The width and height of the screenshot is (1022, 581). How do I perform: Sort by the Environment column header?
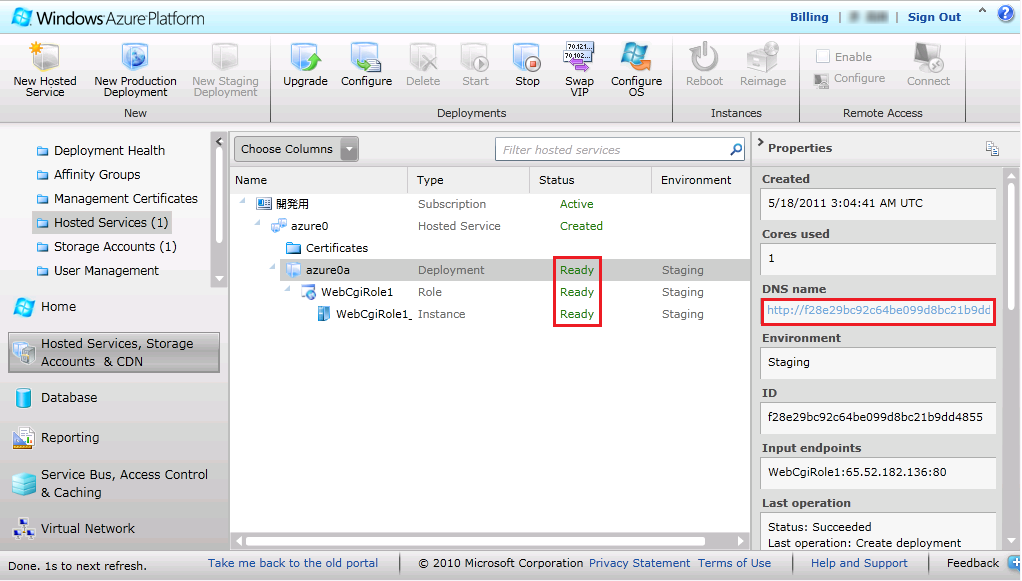(700, 181)
